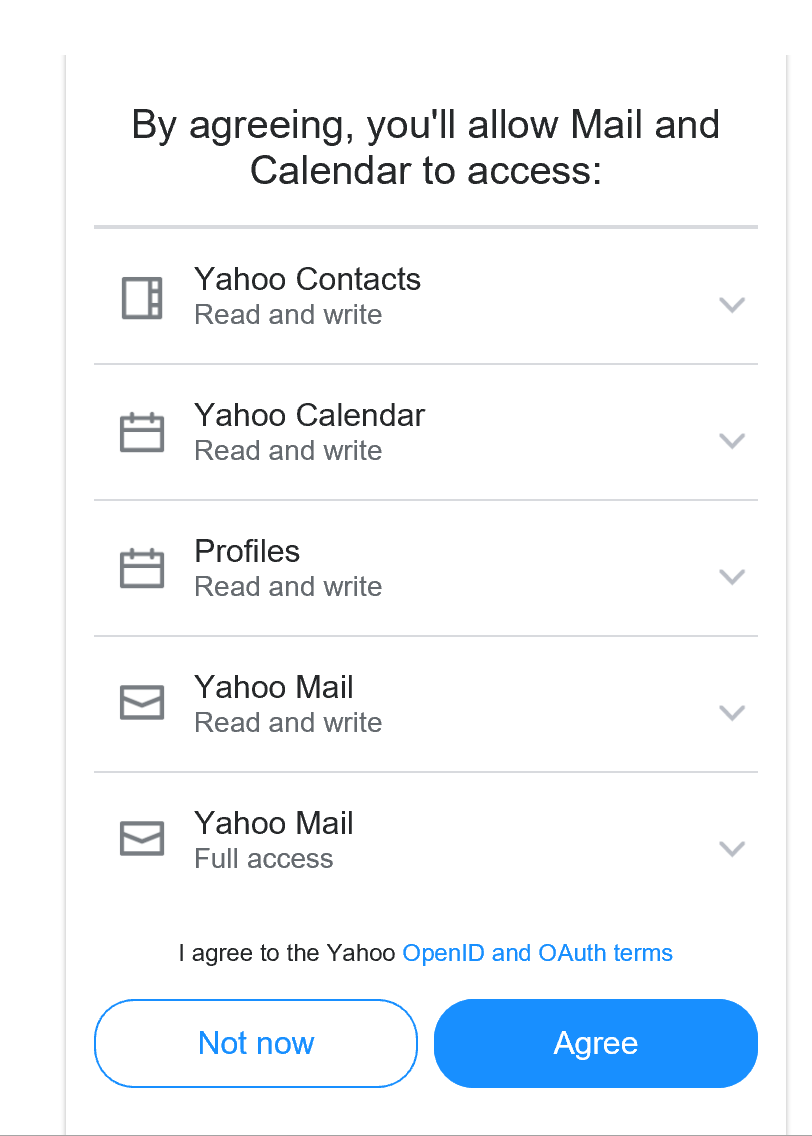Click the envelope icon for Yahoo Mail Read and write
Viewport: 812px width, 1136px height.
[142, 703]
